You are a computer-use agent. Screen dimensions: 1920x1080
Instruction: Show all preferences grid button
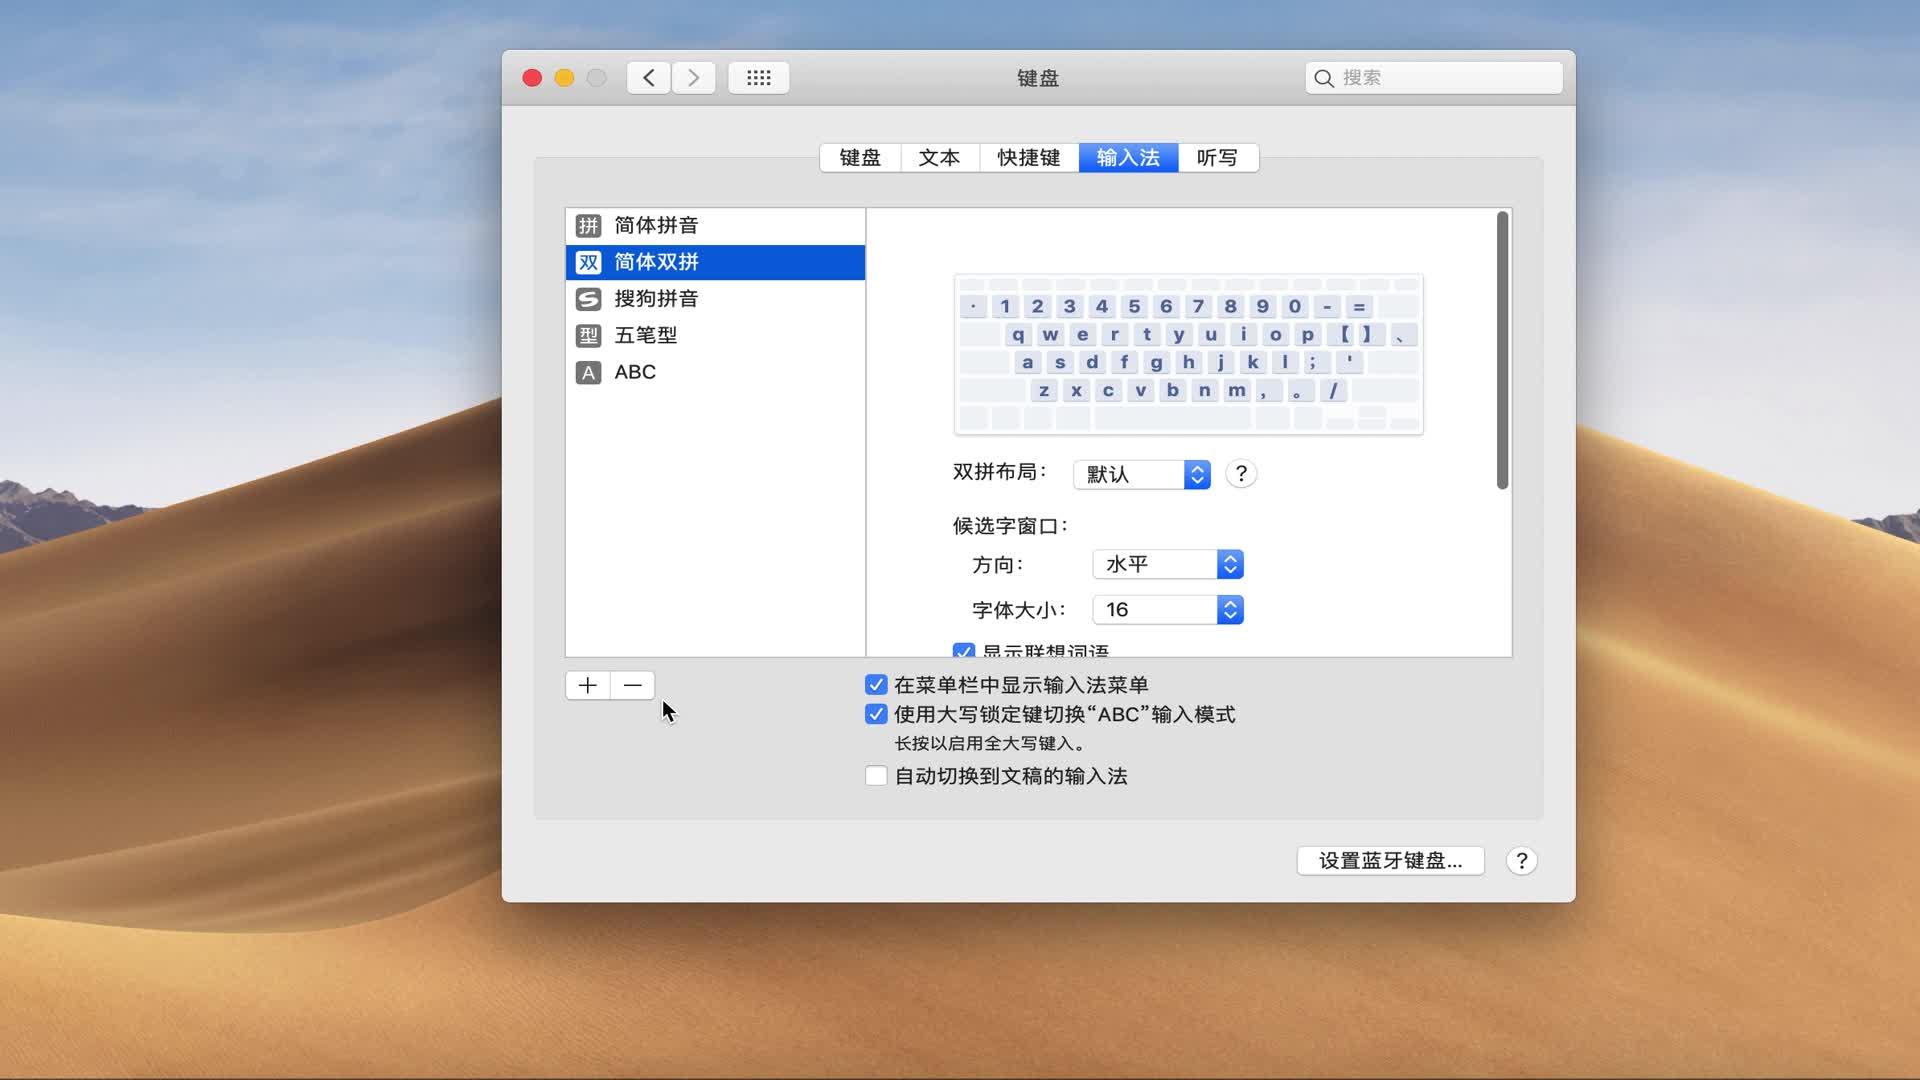click(759, 78)
